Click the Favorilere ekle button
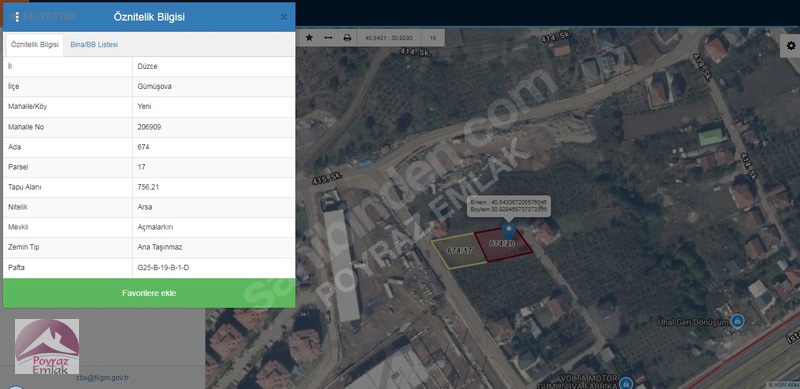The image size is (800, 389). (149, 293)
